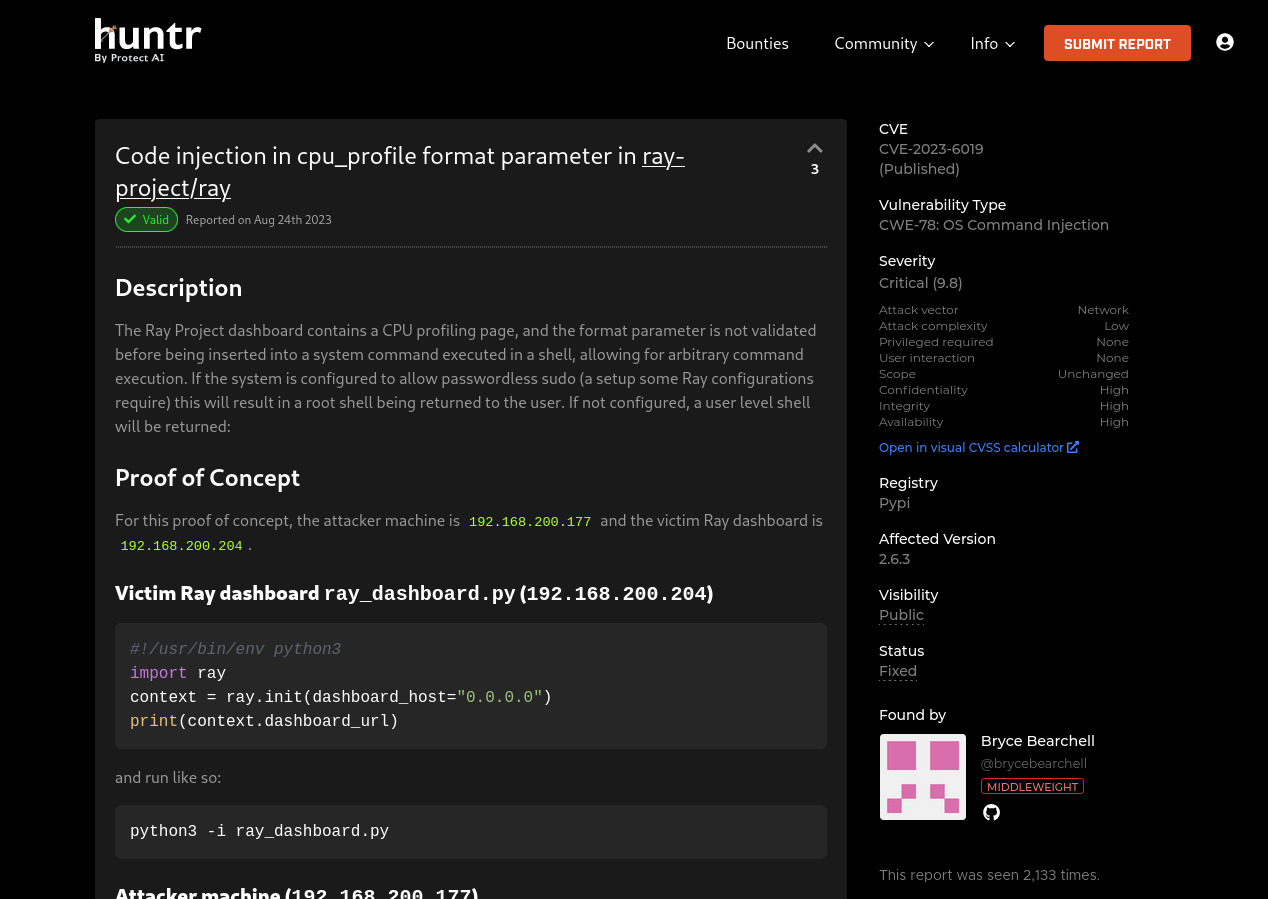Click the Victim Ray dashboard heading
The image size is (1268, 899).
(414, 594)
